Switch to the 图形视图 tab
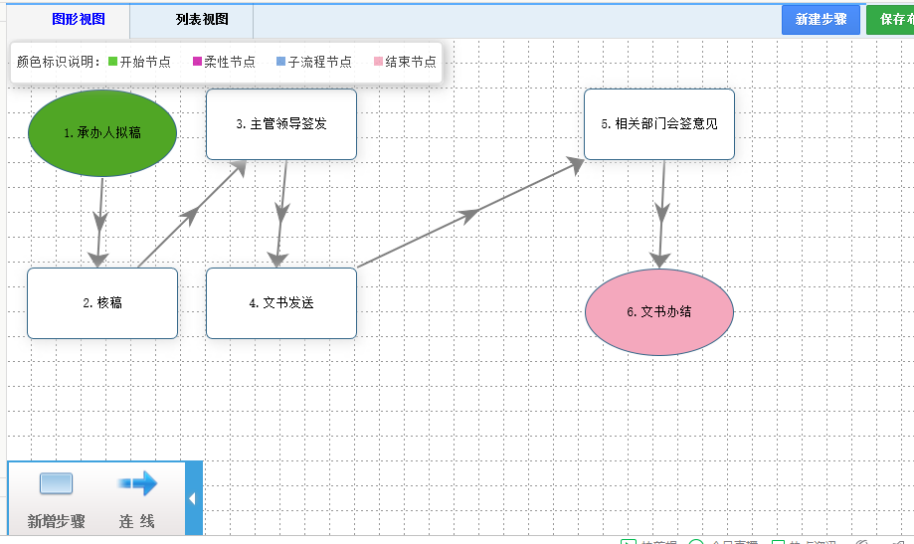The image size is (914, 544). coord(78,19)
